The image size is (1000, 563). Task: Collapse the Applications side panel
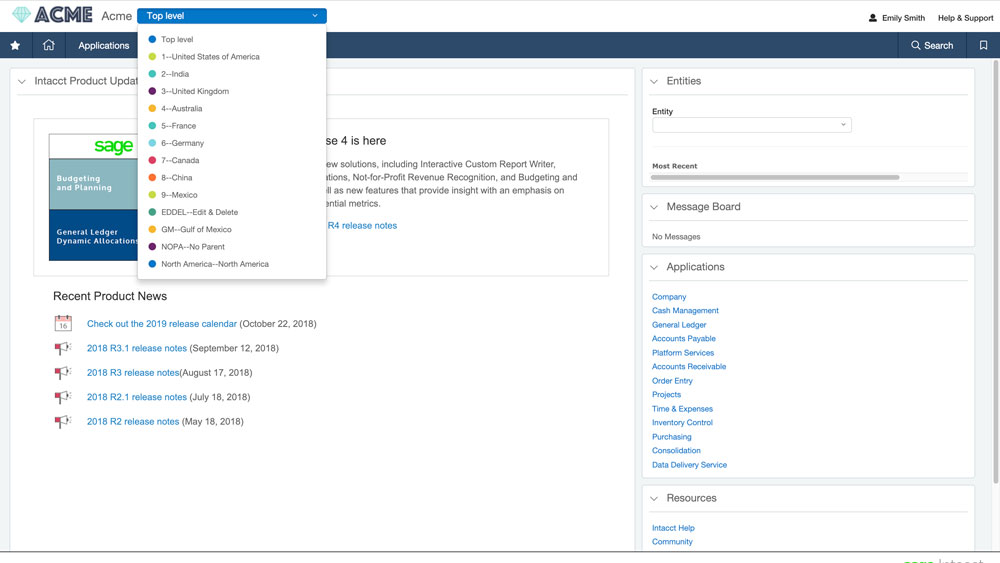654,267
